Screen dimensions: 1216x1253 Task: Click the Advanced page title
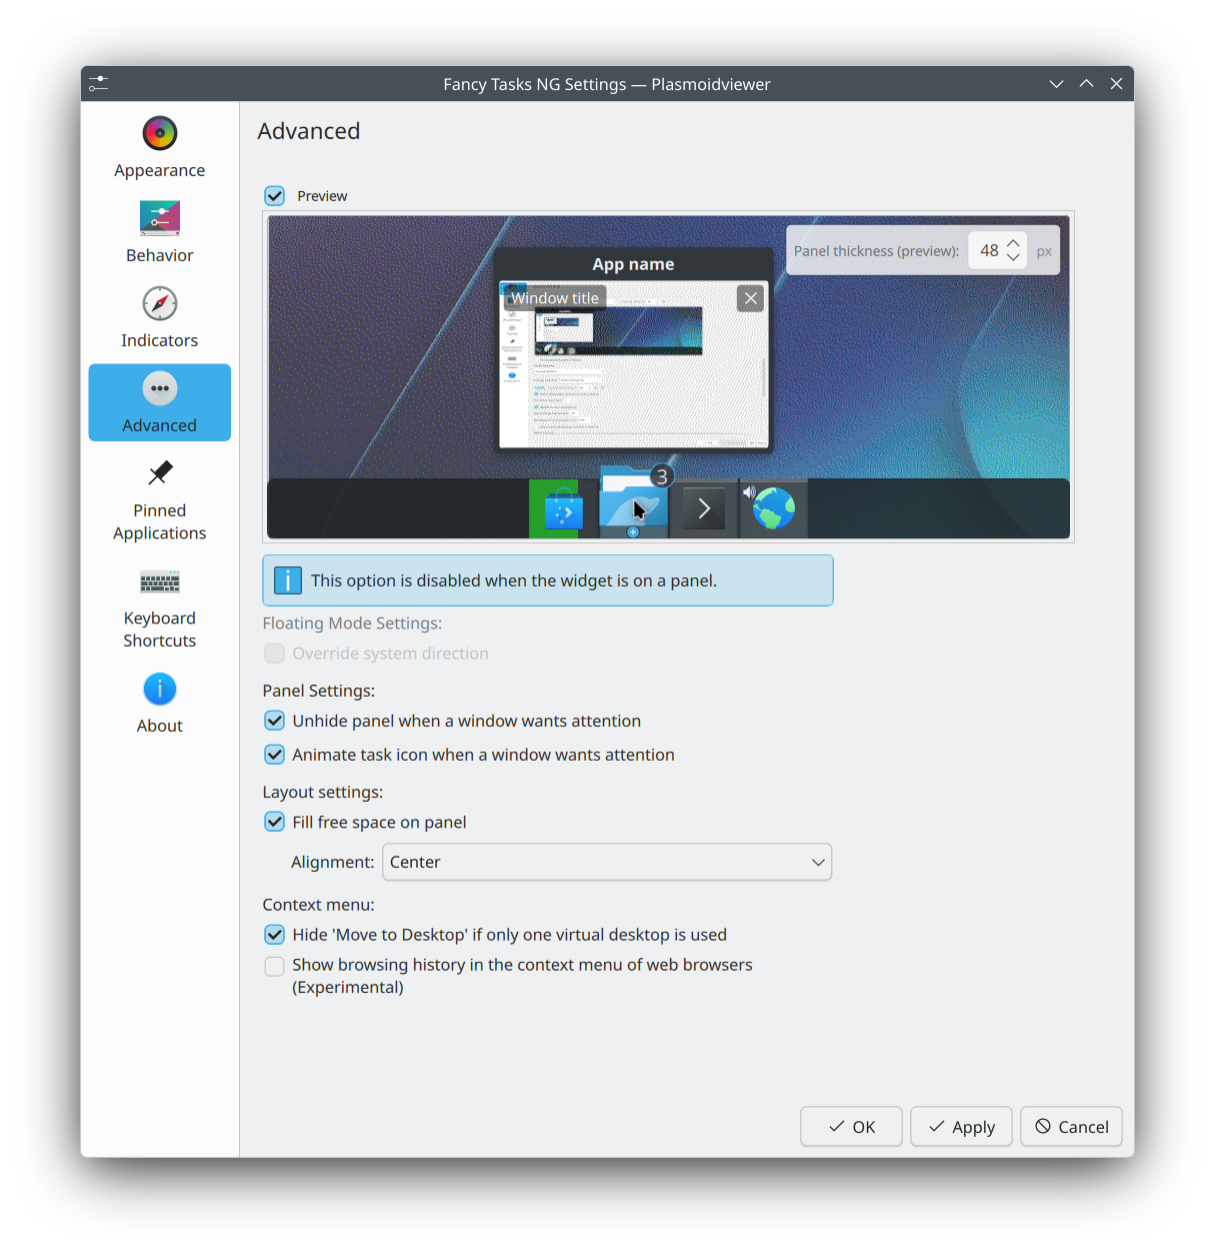(x=309, y=131)
